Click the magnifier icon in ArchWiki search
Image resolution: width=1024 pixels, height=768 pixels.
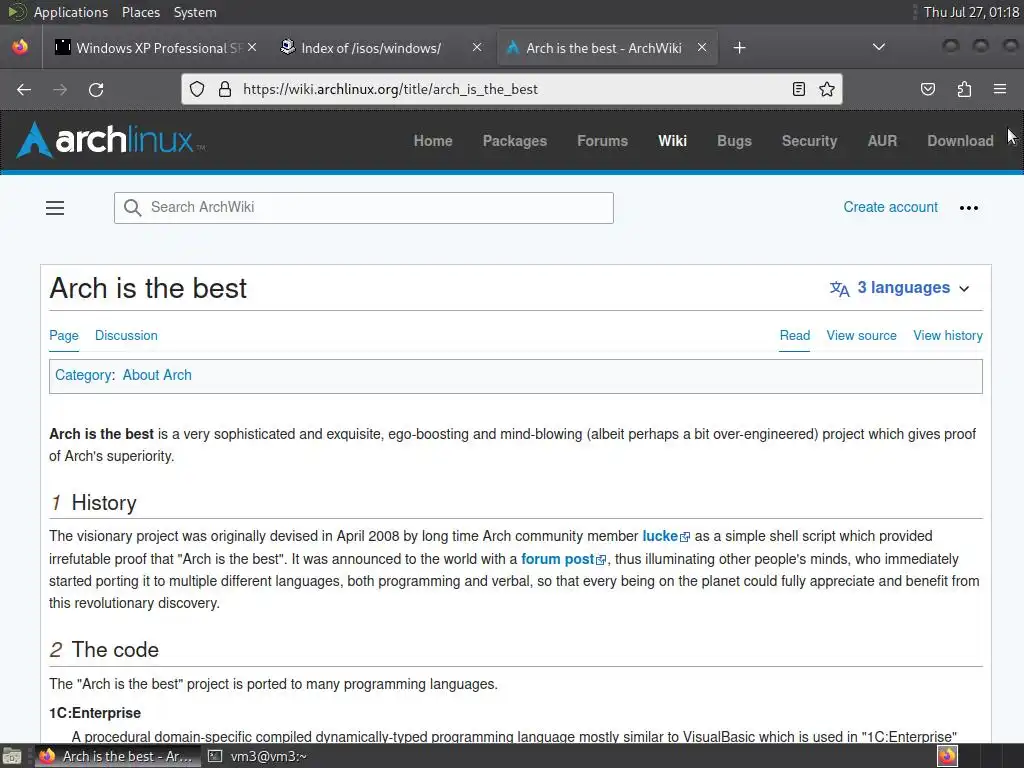click(133, 208)
